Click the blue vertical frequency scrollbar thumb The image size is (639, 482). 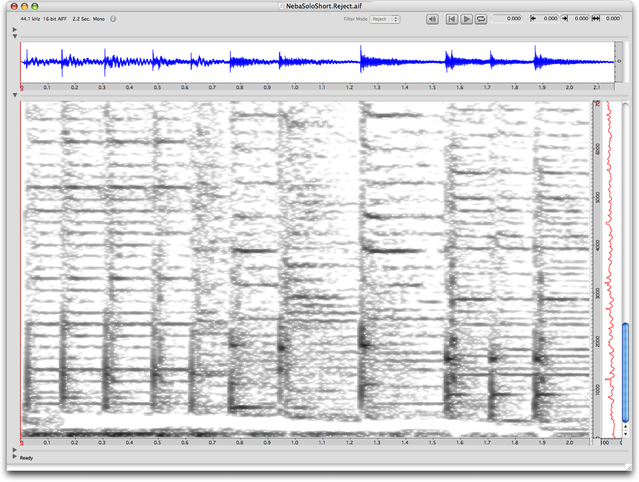point(626,361)
